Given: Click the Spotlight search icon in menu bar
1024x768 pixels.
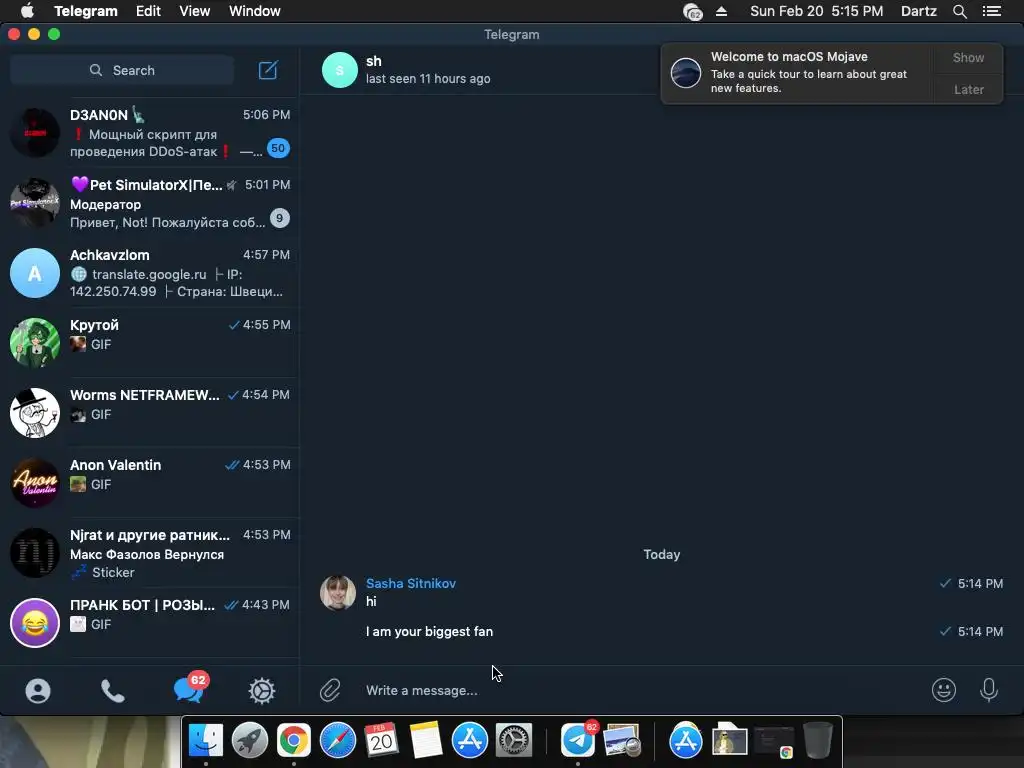Looking at the screenshot, I should [x=959, y=11].
